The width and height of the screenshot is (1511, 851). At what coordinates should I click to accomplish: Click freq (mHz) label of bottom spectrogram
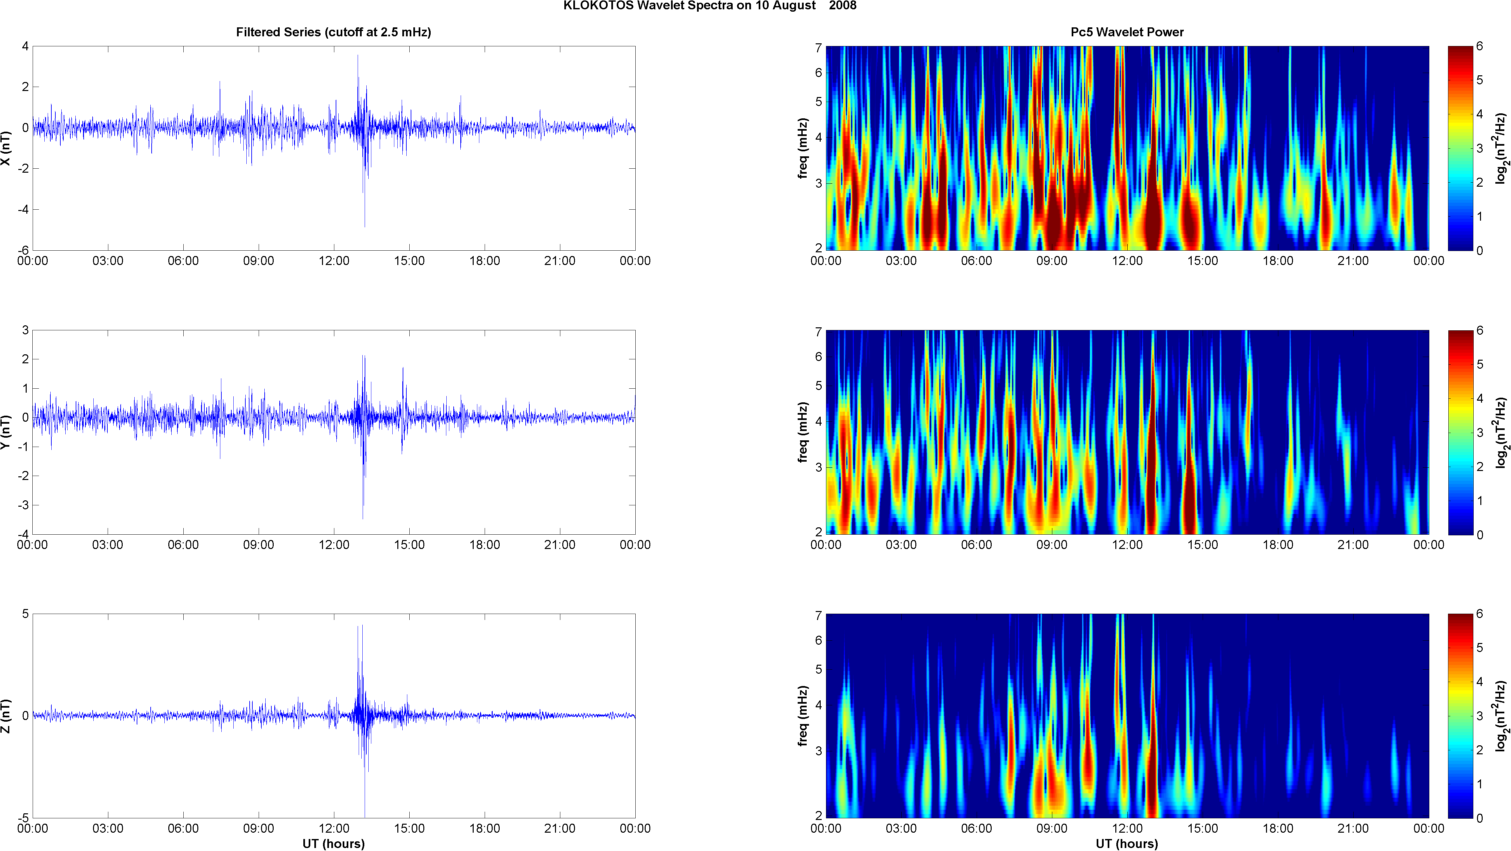point(803,716)
